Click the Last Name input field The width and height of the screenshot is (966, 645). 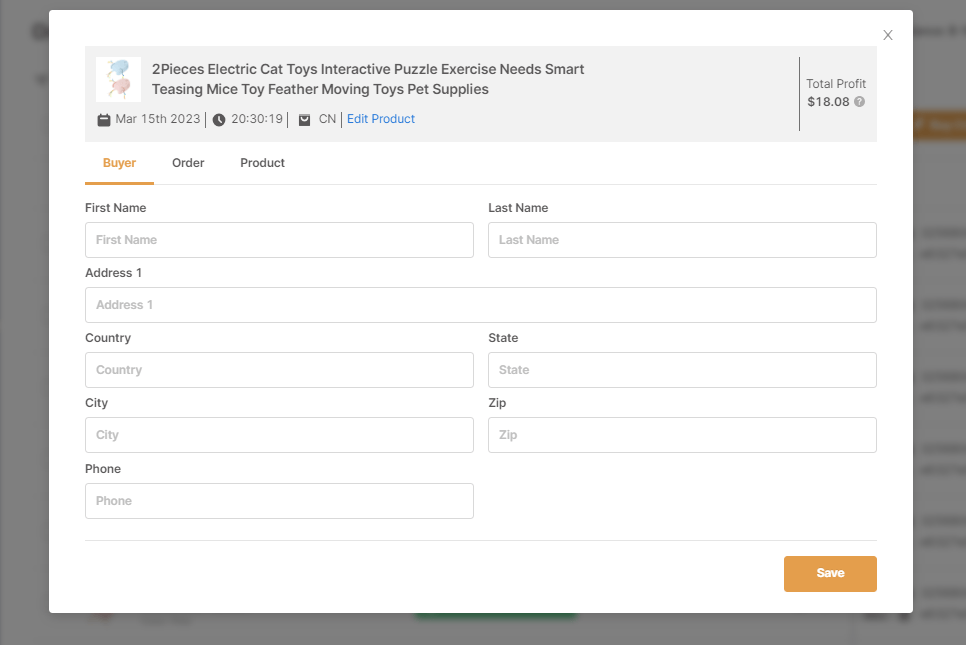pyautogui.click(x=682, y=240)
